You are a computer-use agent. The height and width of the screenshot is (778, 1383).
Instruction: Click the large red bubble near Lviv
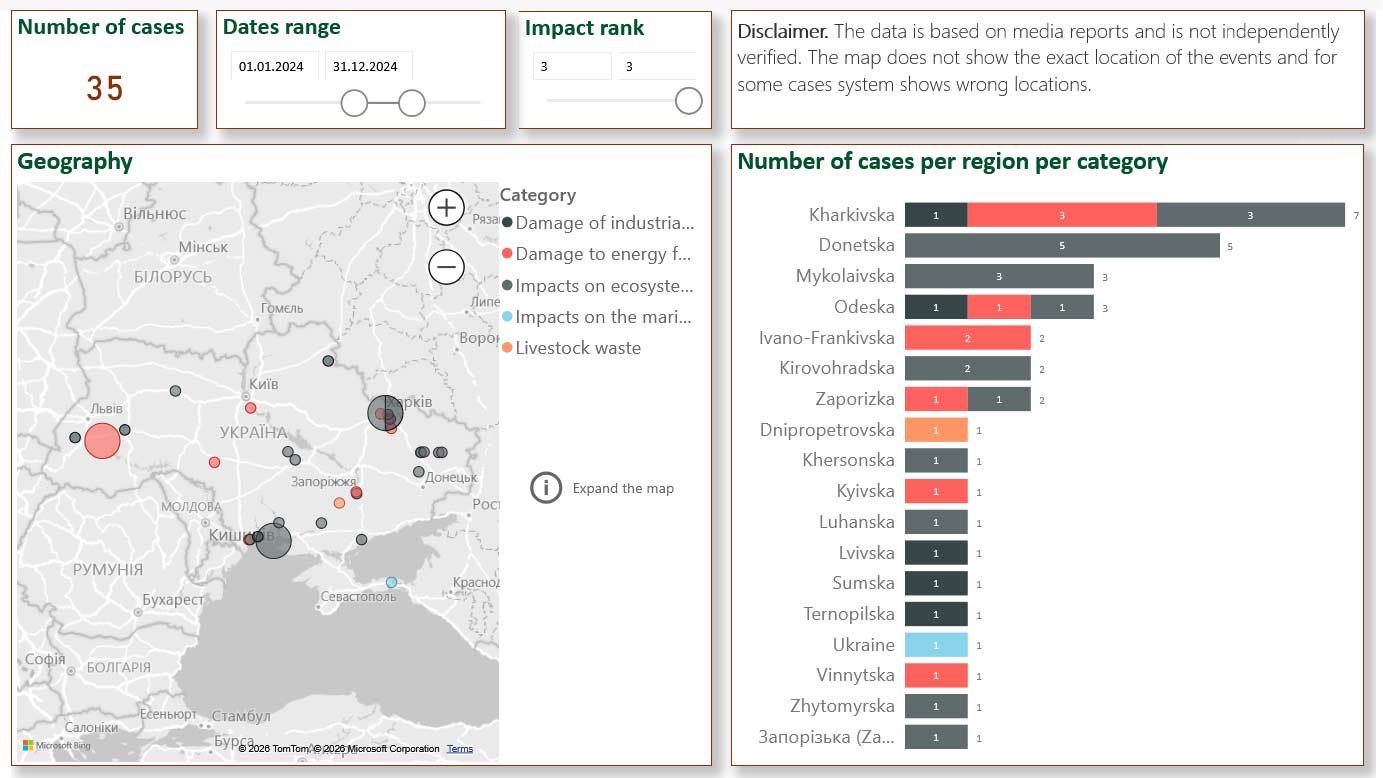pyautogui.click(x=101, y=441)
